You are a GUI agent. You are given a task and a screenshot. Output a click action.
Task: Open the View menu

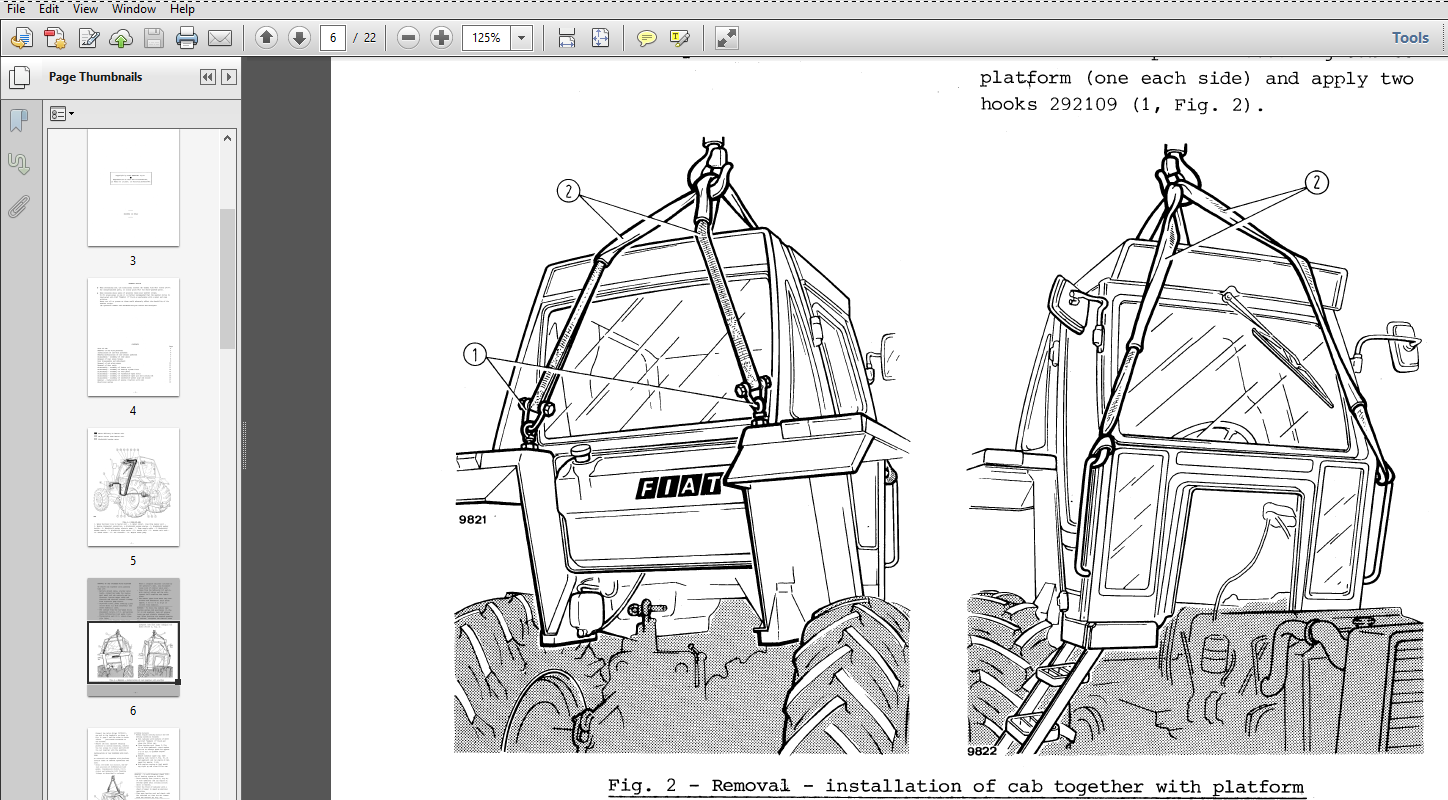(x=86, y=9)
